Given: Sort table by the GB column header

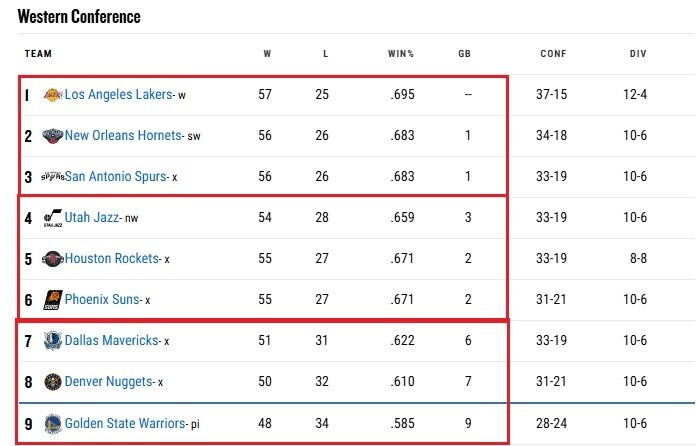Looking at the screenshot, I should pyautogui.click(x=464, y=54).
